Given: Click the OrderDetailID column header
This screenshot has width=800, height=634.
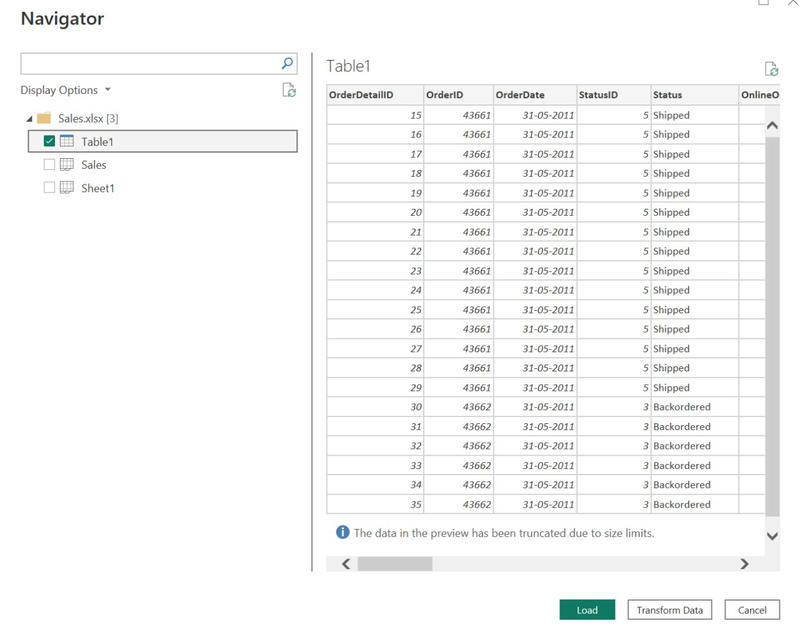Looking at the screenshot, I should [375, 95].
